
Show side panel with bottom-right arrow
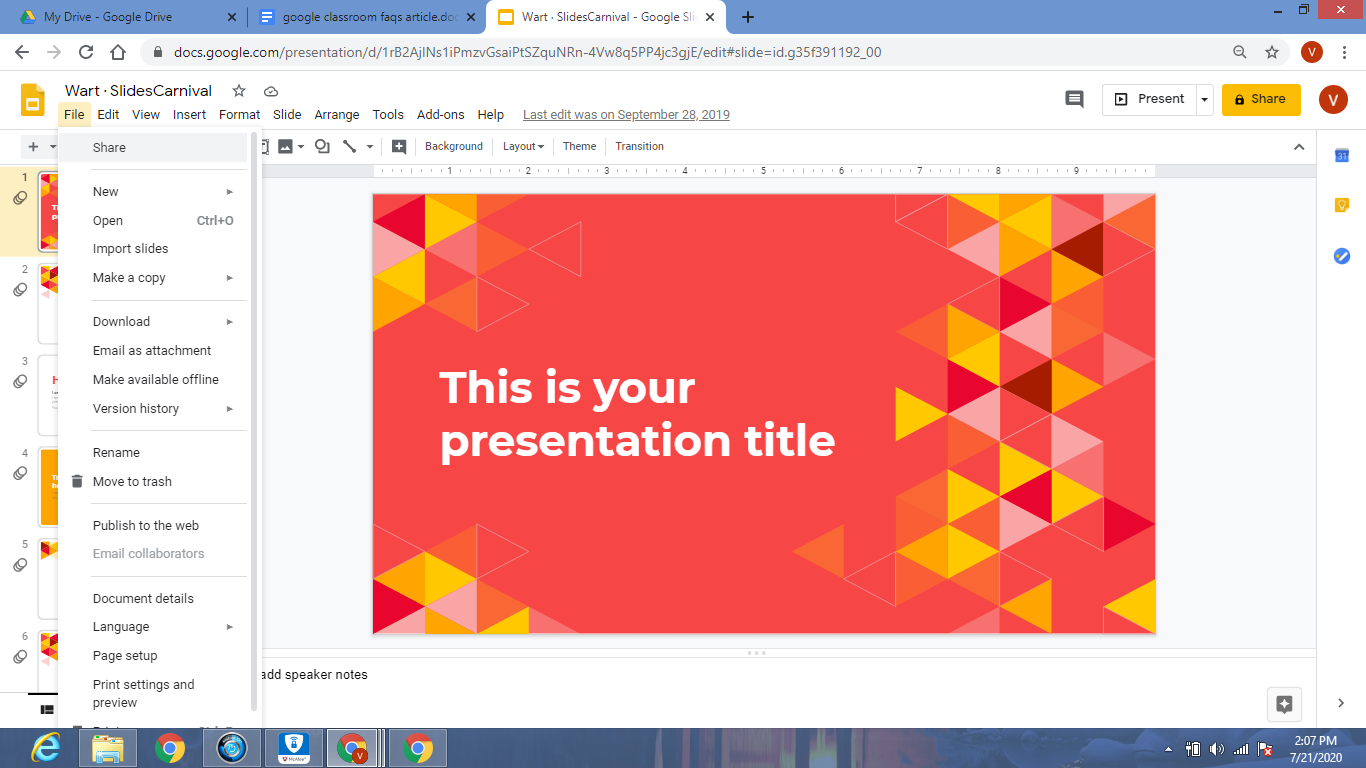coord(1341,704)
